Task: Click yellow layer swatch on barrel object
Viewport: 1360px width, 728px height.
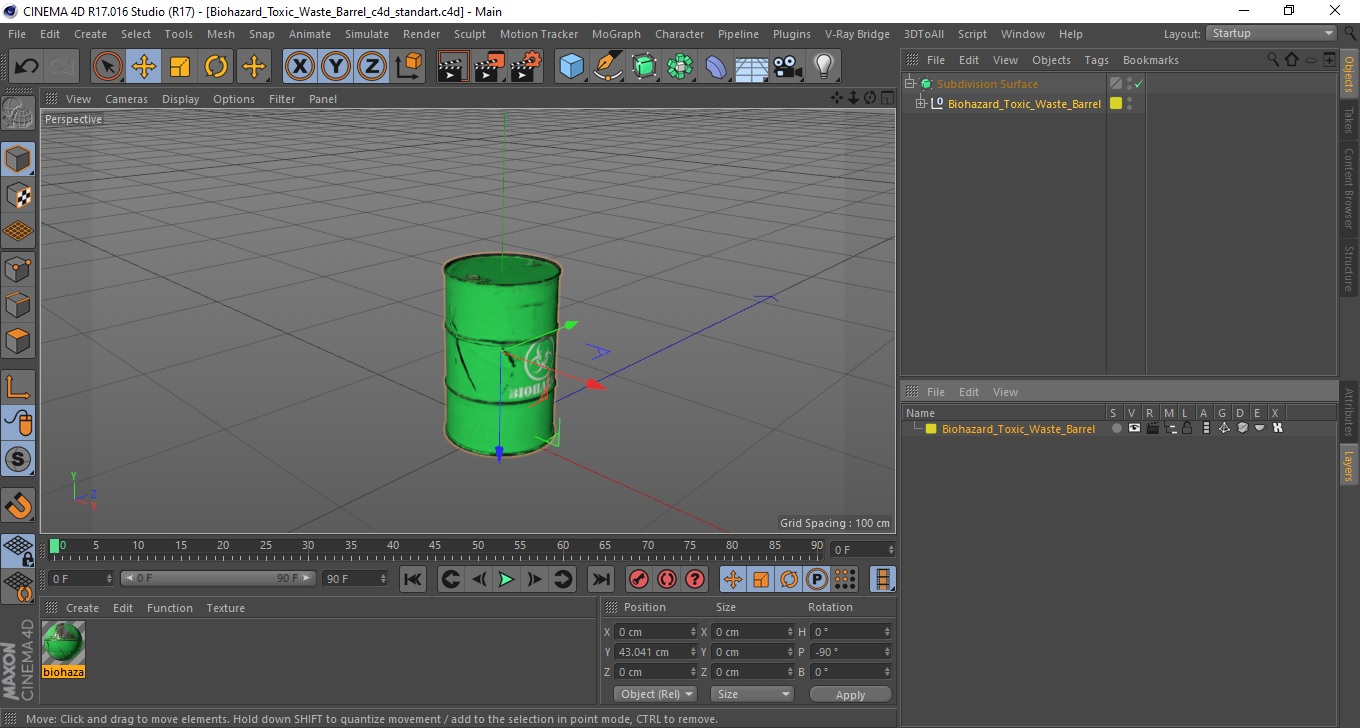Action: [x=1116, y=103]
